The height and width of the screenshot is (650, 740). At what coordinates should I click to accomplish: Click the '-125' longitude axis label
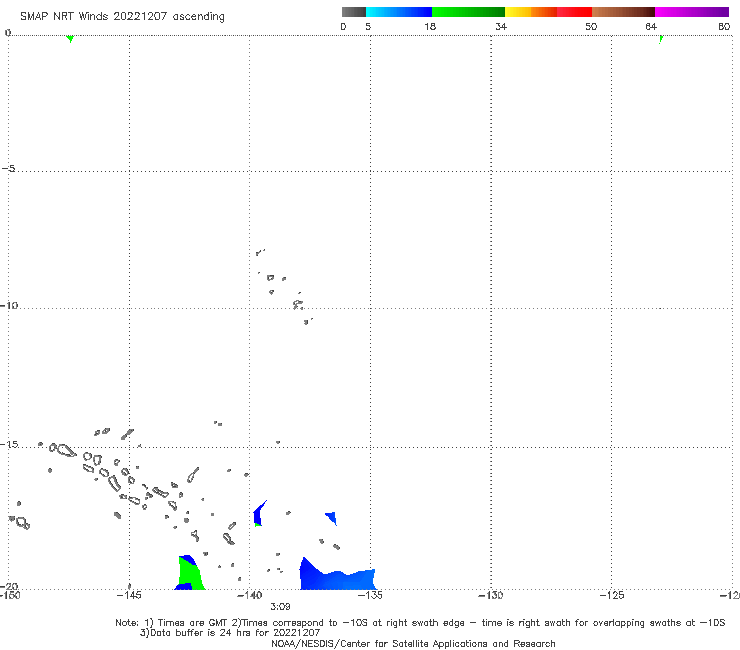(612, 595)
